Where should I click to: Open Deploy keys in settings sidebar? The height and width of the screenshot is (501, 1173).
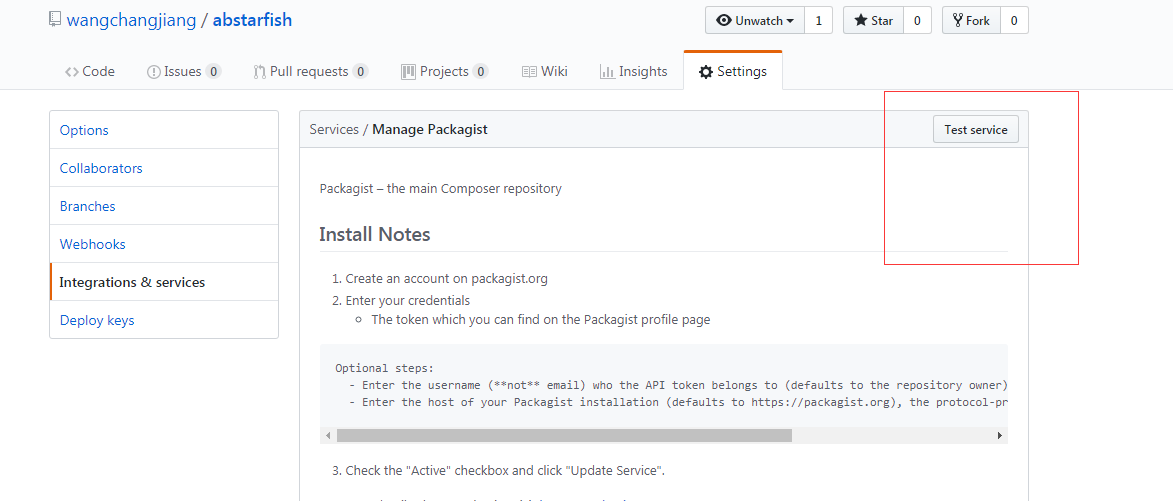pyautogui.click(x=164, y=320)
